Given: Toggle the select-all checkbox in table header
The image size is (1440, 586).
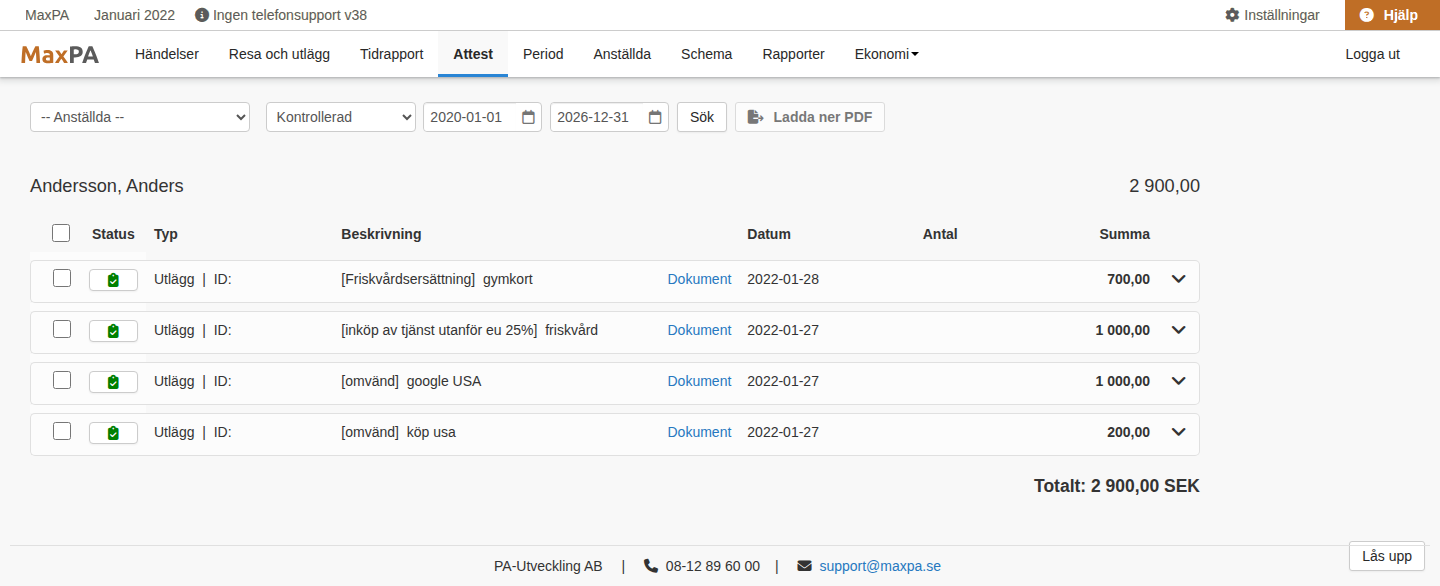Looking at the screenshot, I should click(x=61, y=233).
